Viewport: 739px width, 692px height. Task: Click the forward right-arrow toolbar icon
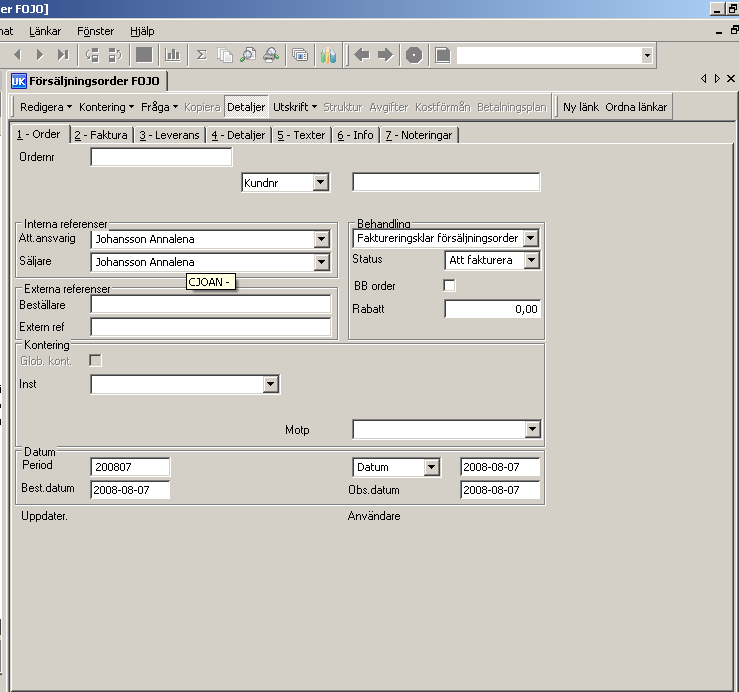[x=385, y=55]
